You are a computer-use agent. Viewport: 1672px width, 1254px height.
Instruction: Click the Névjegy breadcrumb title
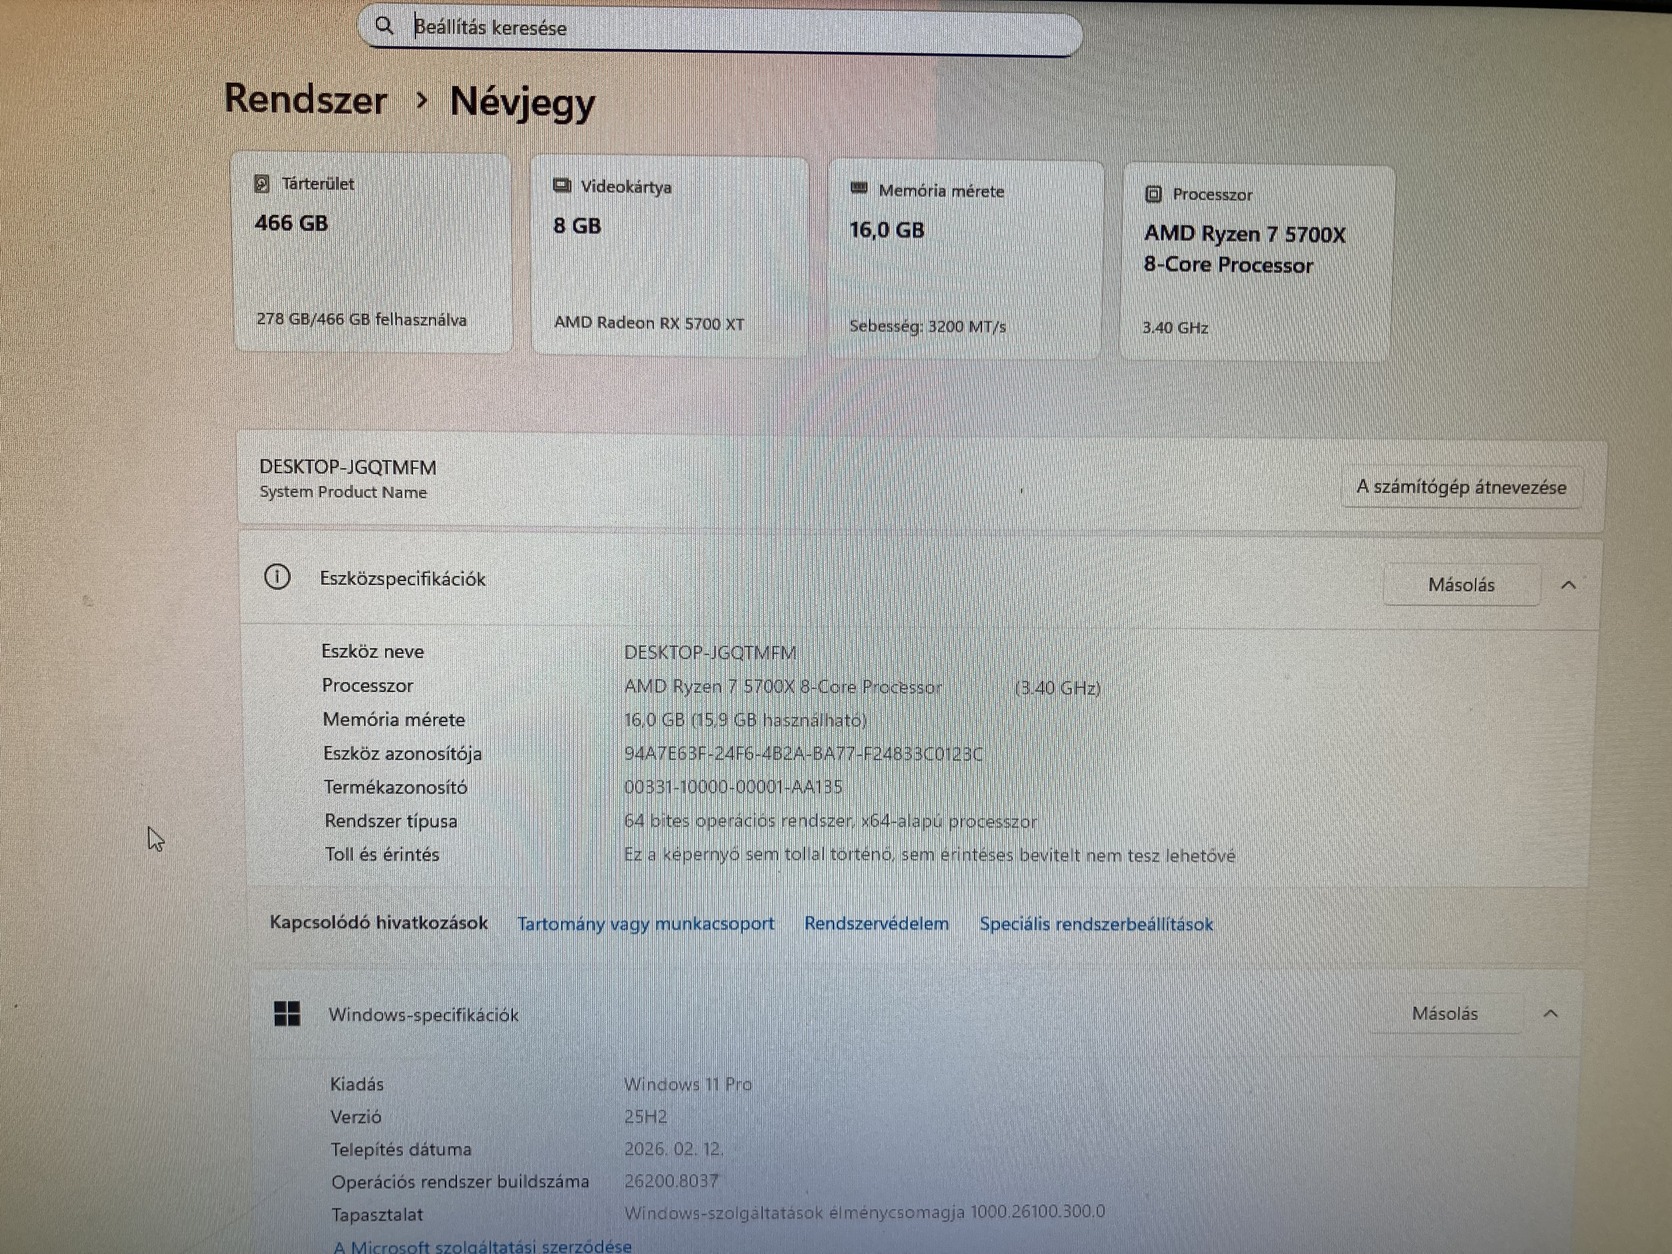coord(522,102)
